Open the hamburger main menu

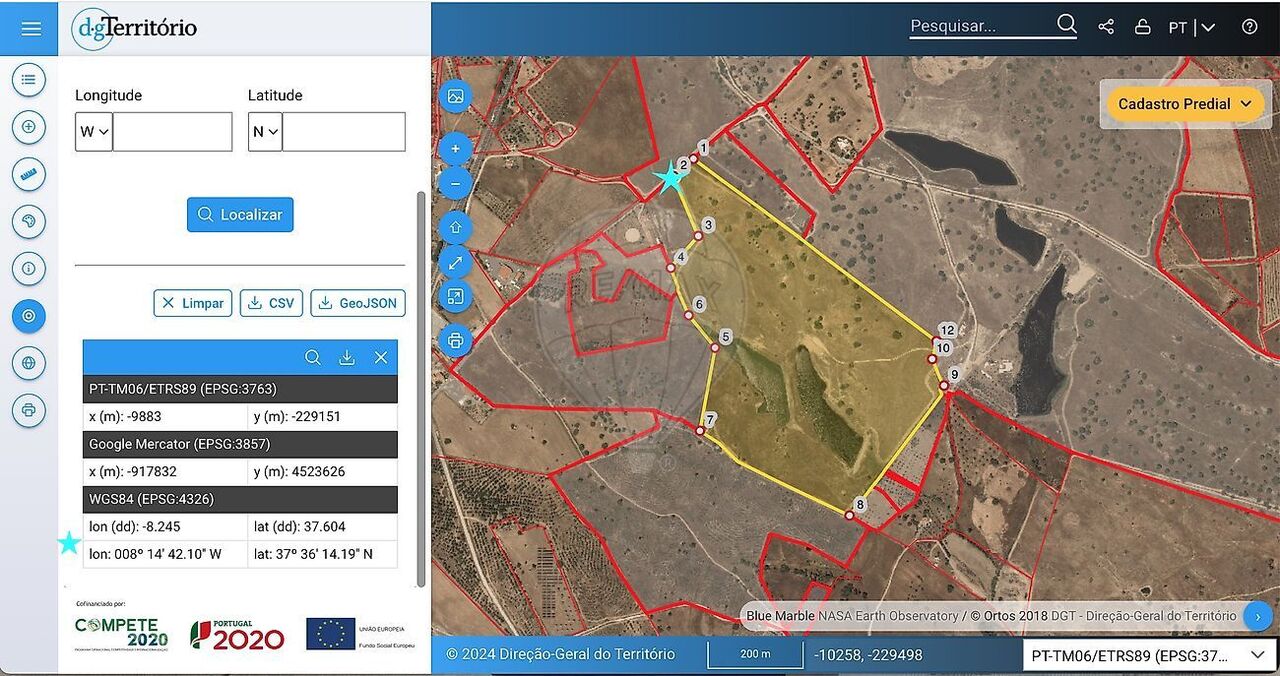coord(31,28)
